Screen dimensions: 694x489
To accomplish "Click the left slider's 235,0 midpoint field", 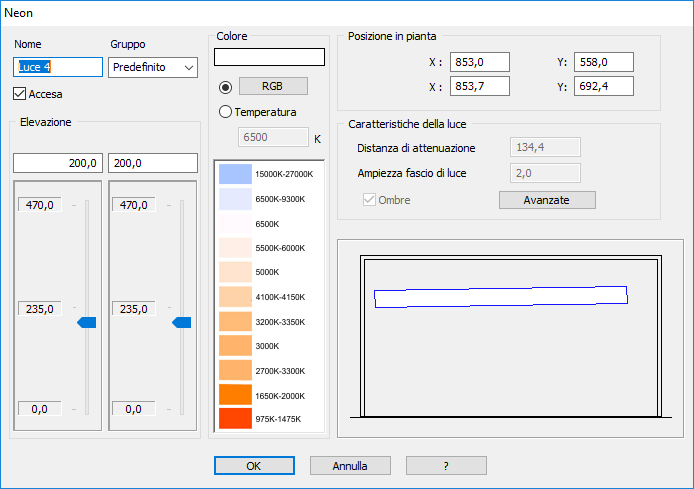I will click(40, 309).
